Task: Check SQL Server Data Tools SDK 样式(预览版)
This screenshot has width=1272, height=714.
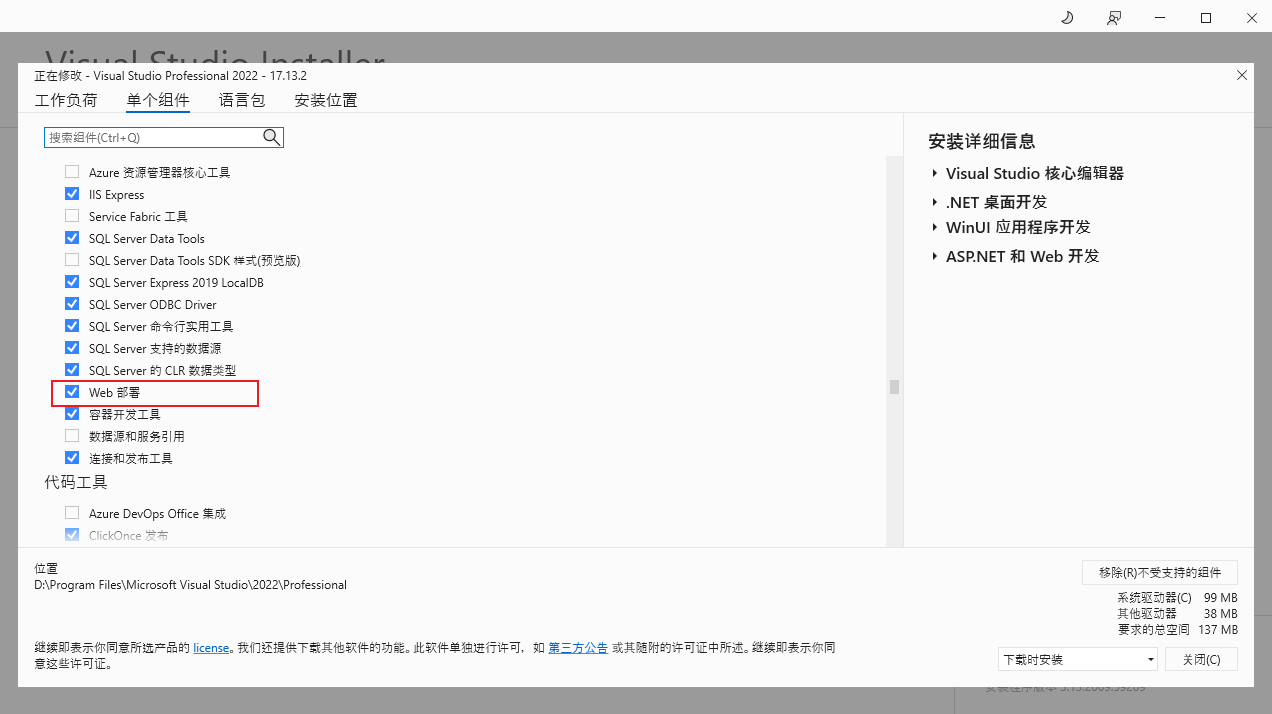Action: coord(72,260)
